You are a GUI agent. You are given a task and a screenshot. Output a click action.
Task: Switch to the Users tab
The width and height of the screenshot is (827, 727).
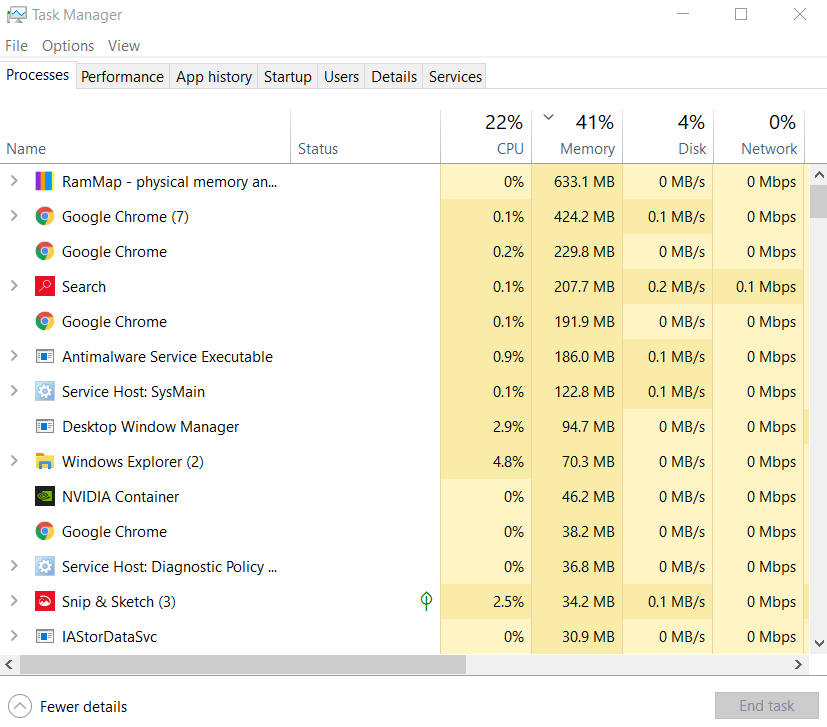tap(341, 77)
